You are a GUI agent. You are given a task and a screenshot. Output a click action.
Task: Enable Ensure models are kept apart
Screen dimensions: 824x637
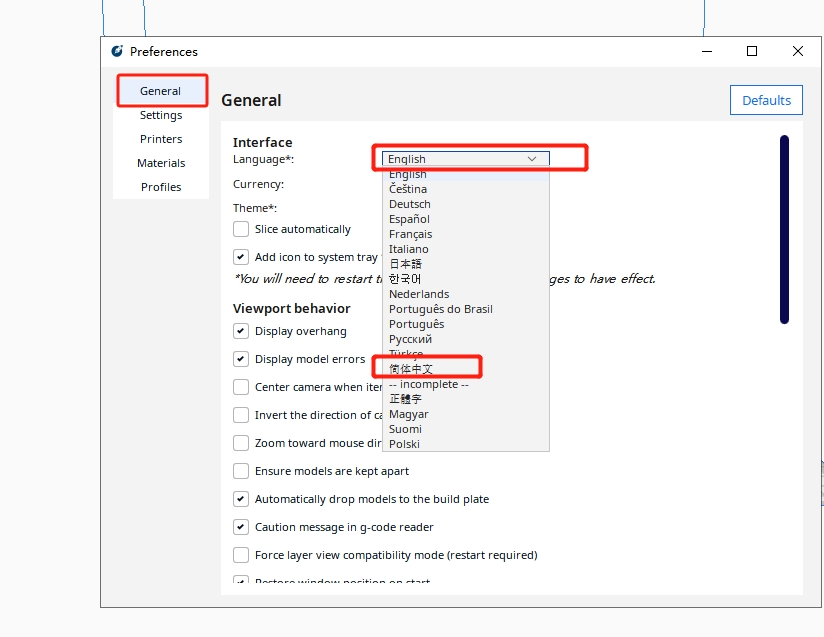coord(241,471)
